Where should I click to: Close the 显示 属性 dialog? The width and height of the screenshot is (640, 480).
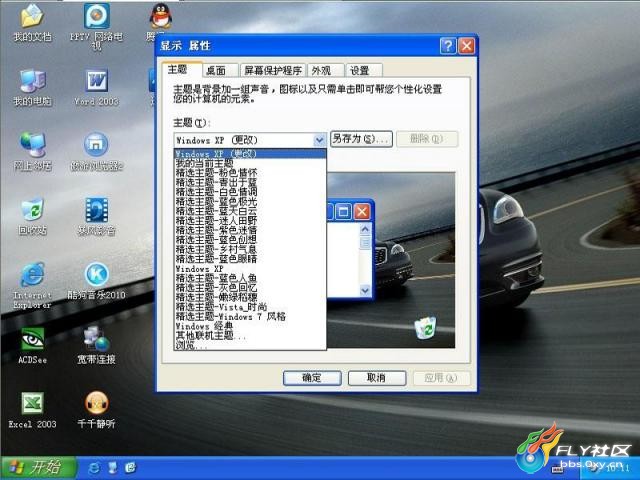point(466,46)
